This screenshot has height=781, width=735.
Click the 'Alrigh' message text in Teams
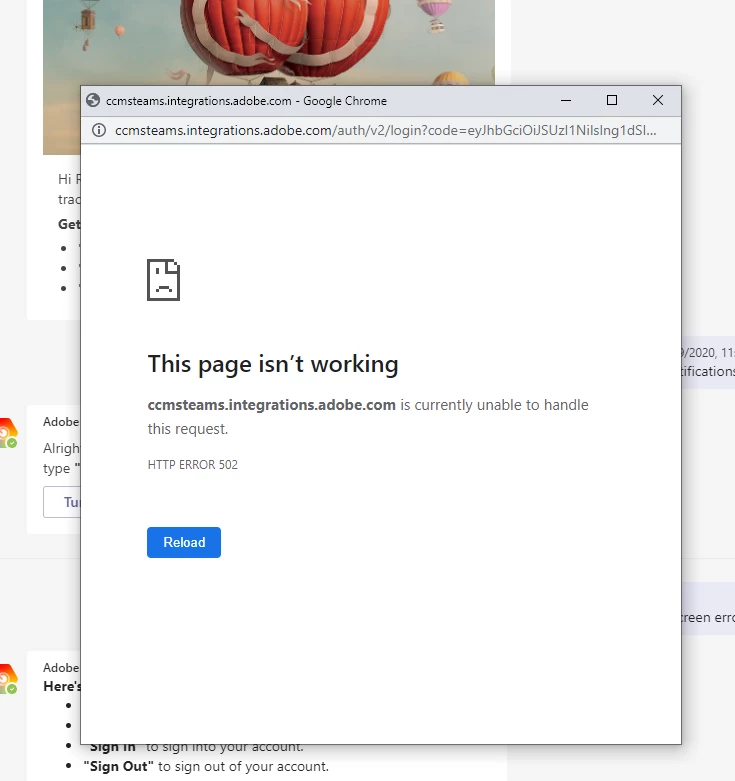[x=61, y=448]
